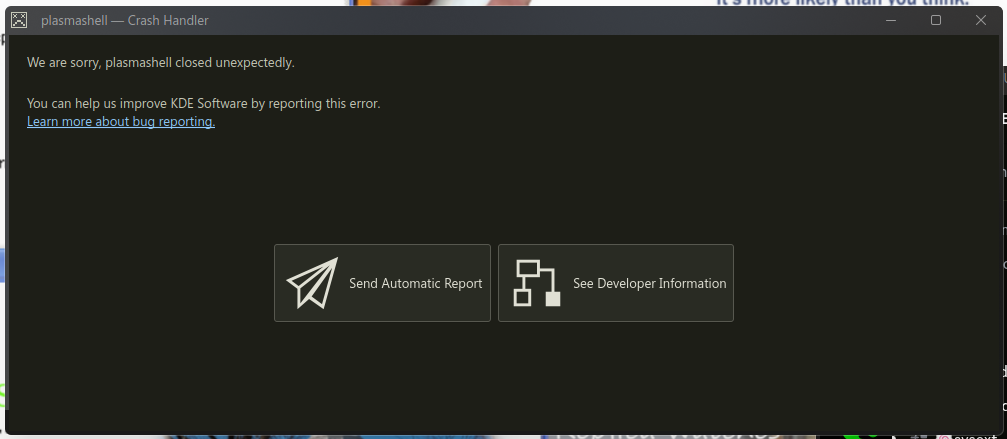Maximize the Crash Handler window
This screenshot has width=1007, height=439.
936,21
